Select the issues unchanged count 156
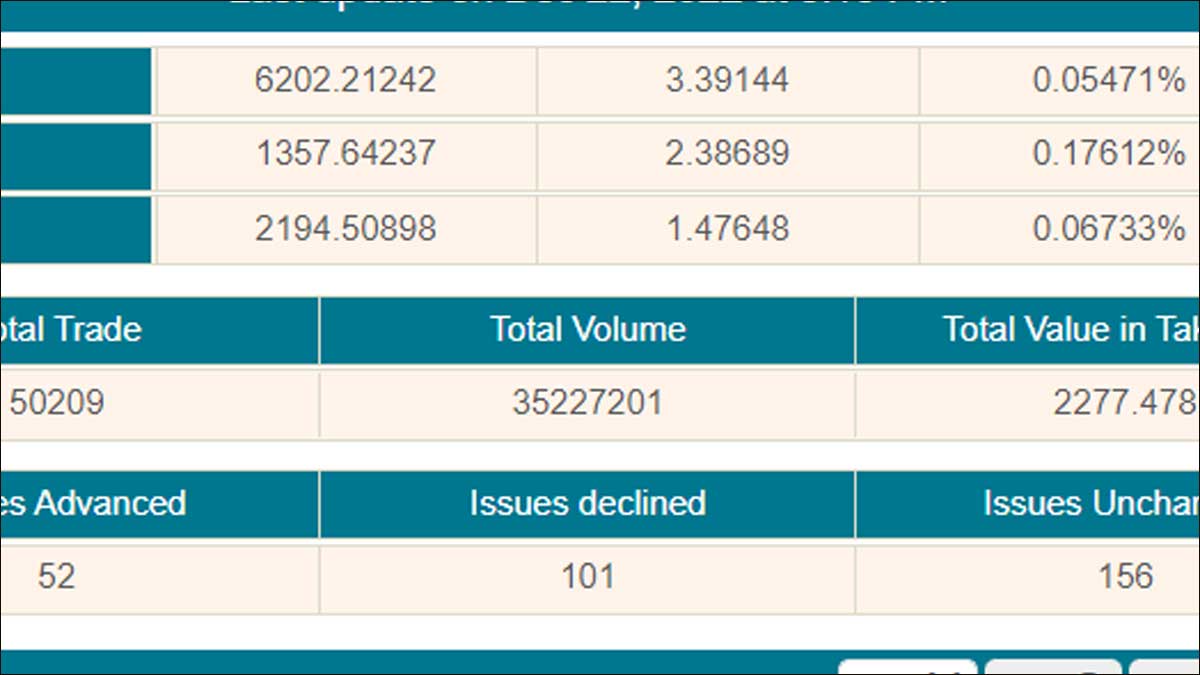The width and height of the screenshot is (1200, 675). tap(1125, 577)
